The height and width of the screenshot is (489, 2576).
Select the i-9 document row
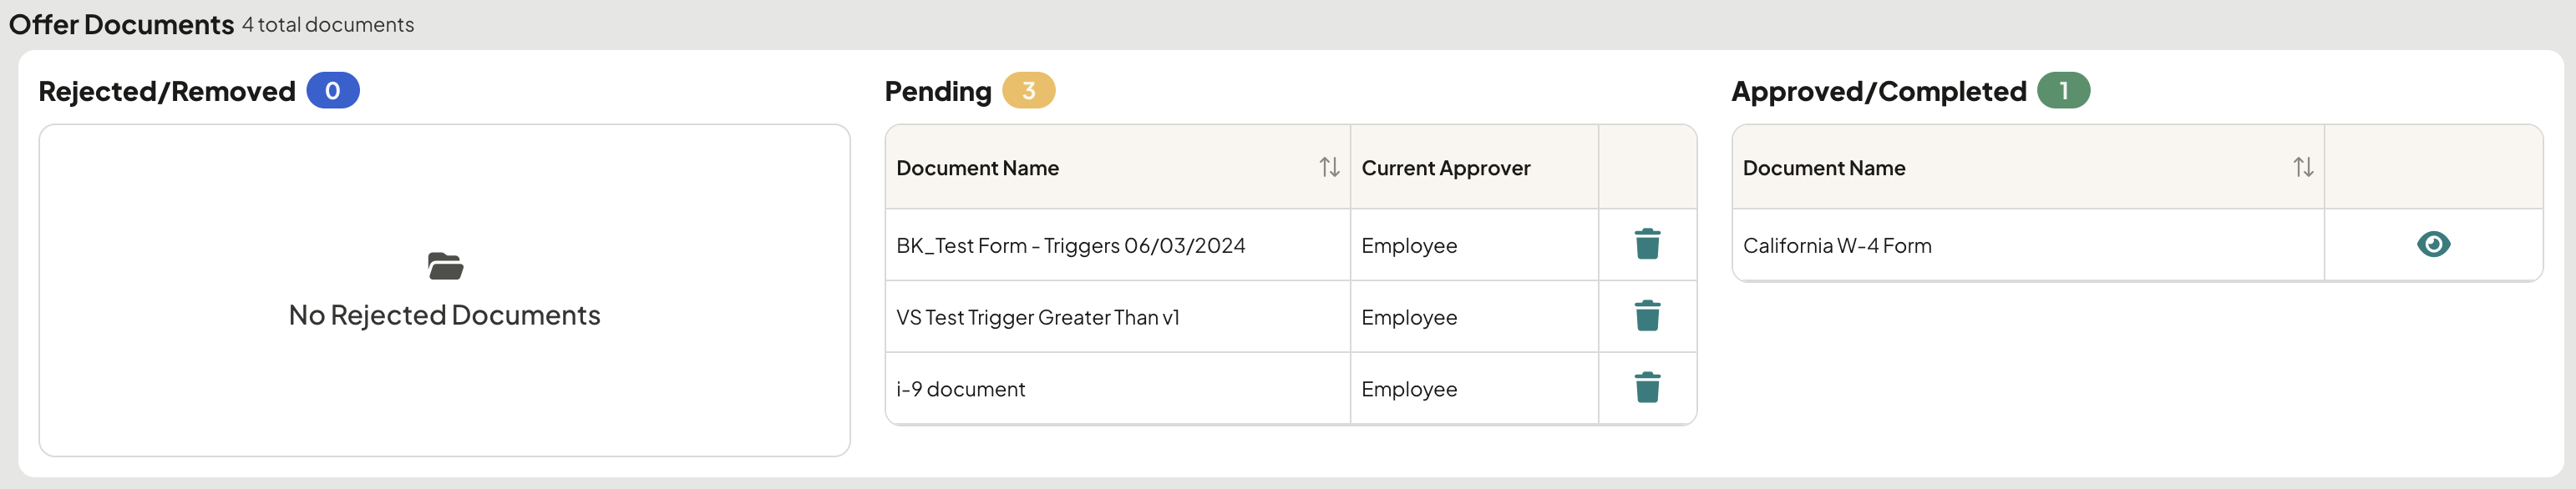coord(1290,389)
